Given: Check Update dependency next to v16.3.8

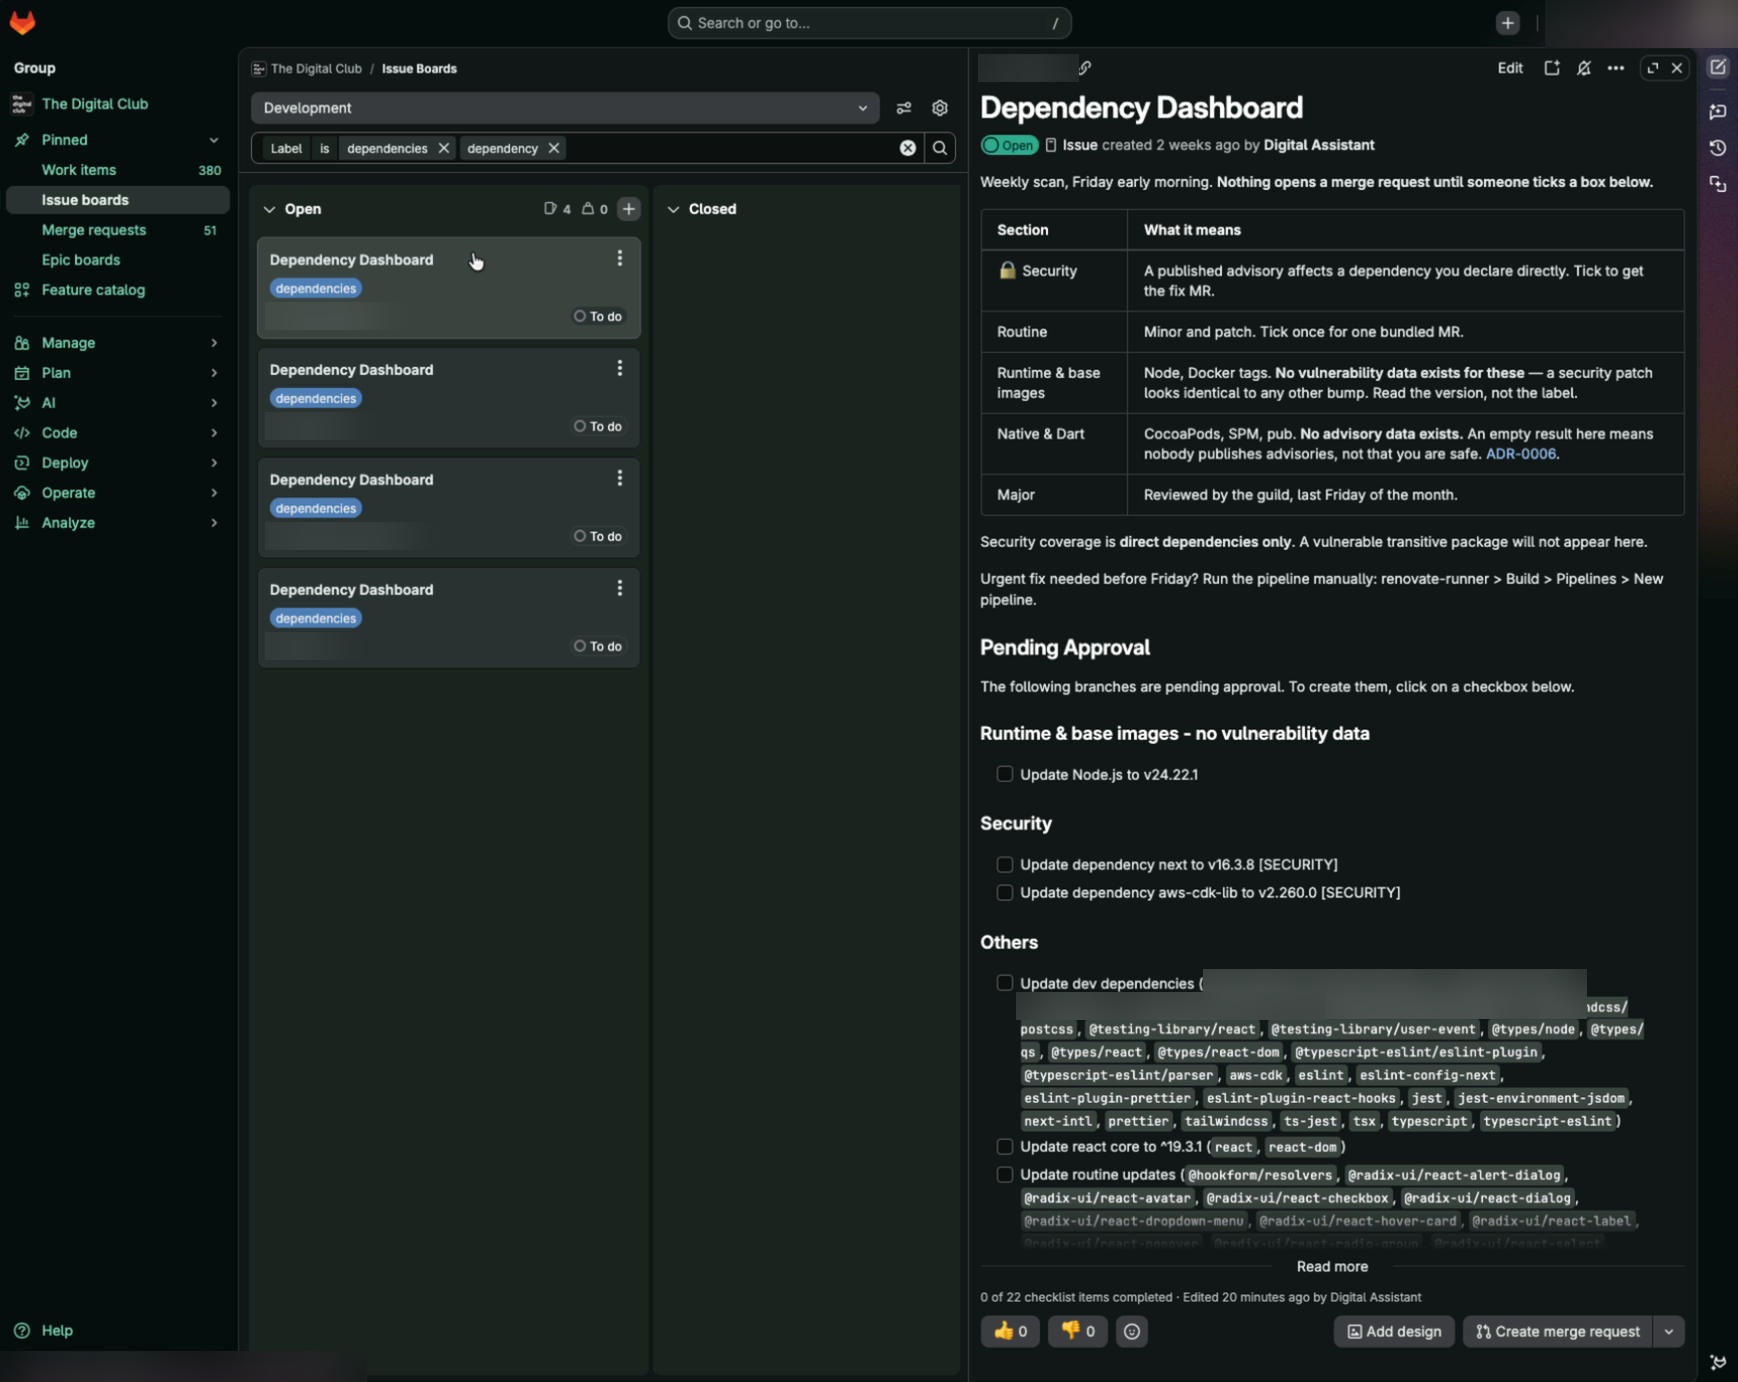Looking at the screenshot, I should pyautogui.click(x=1005, y=864).
